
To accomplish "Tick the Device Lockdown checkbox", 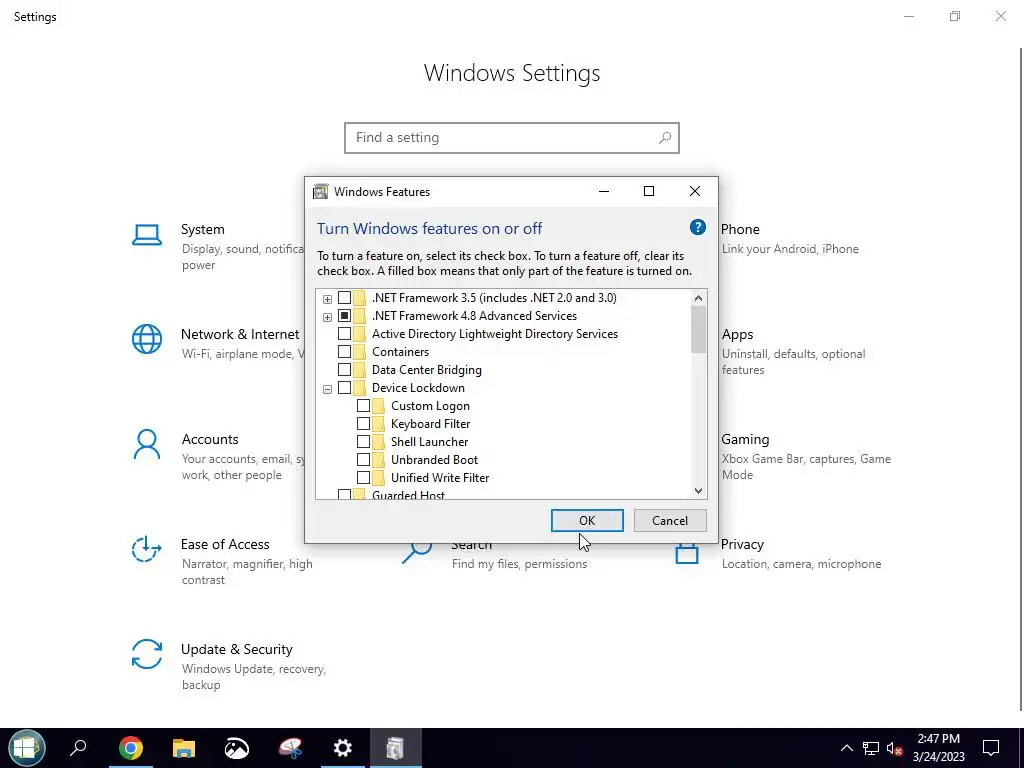I will coord(344,388).
